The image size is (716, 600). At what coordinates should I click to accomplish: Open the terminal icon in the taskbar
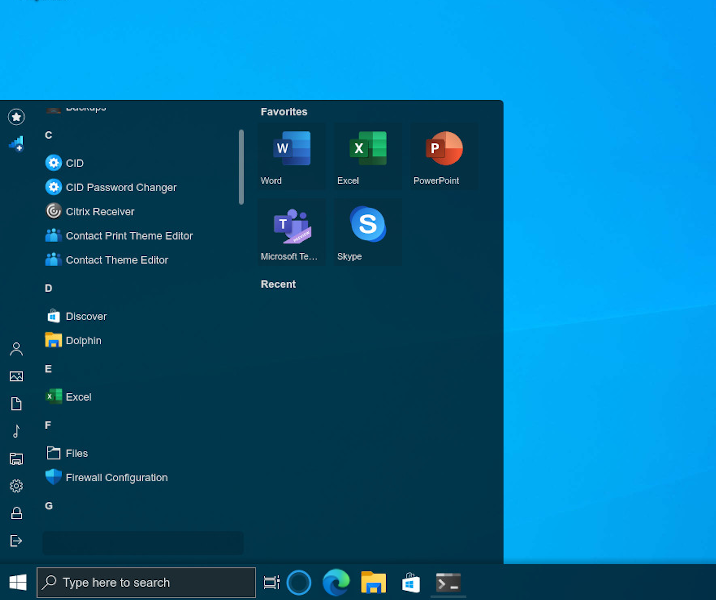[x=448, y=582]
